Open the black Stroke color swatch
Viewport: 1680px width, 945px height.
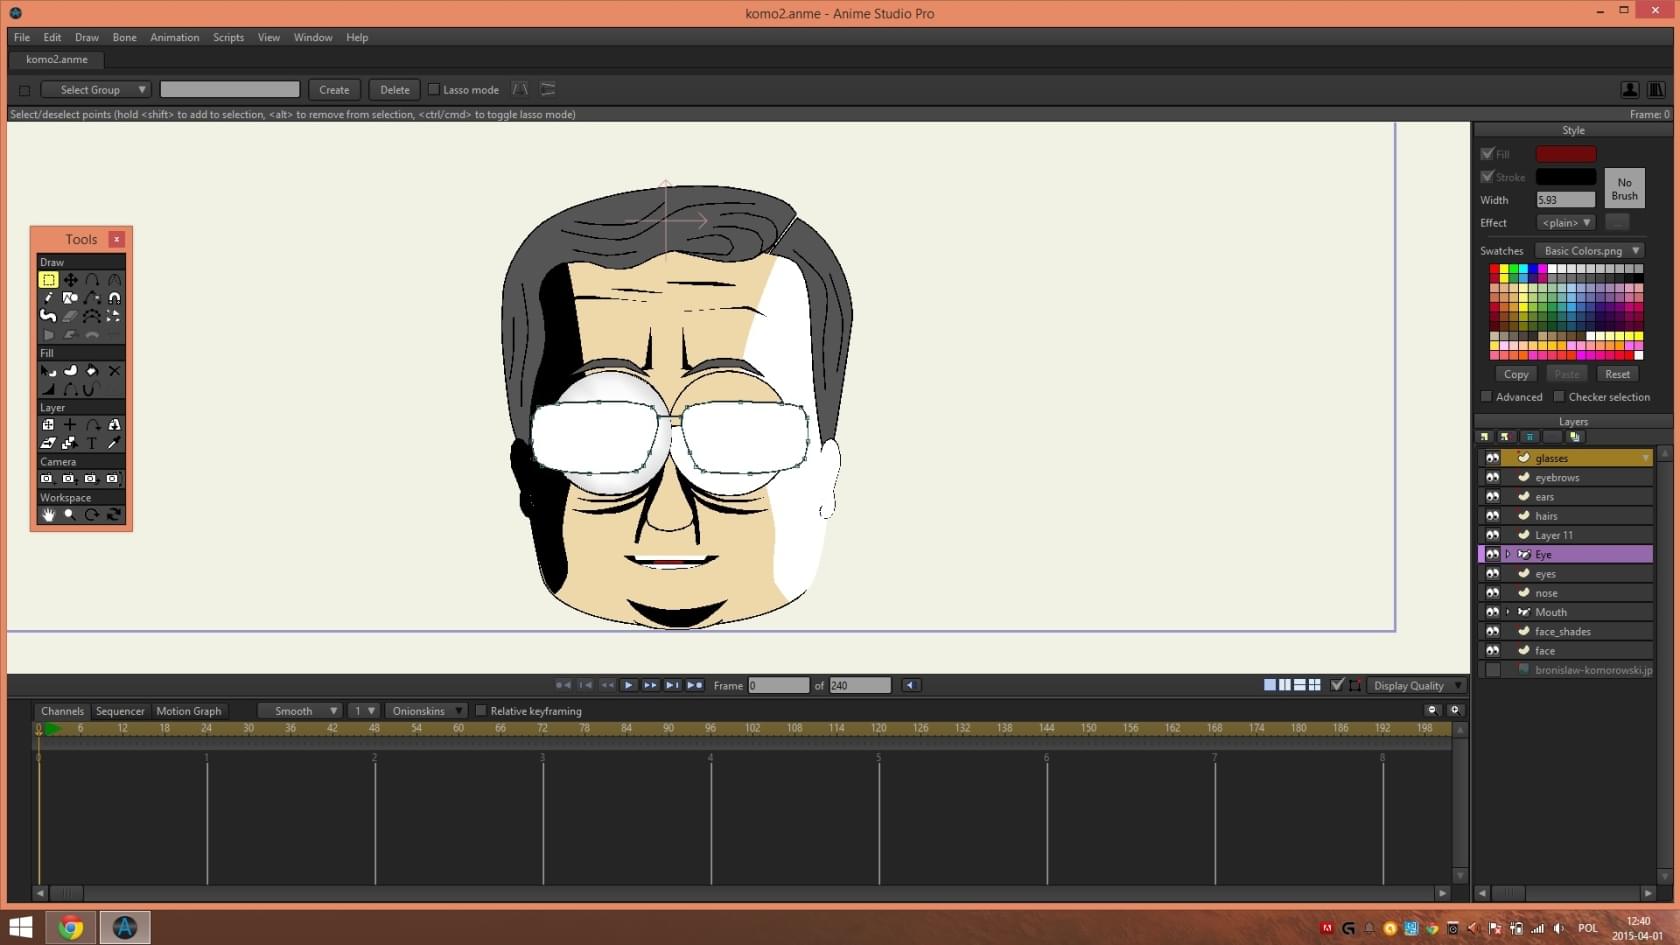point(1566,177)
